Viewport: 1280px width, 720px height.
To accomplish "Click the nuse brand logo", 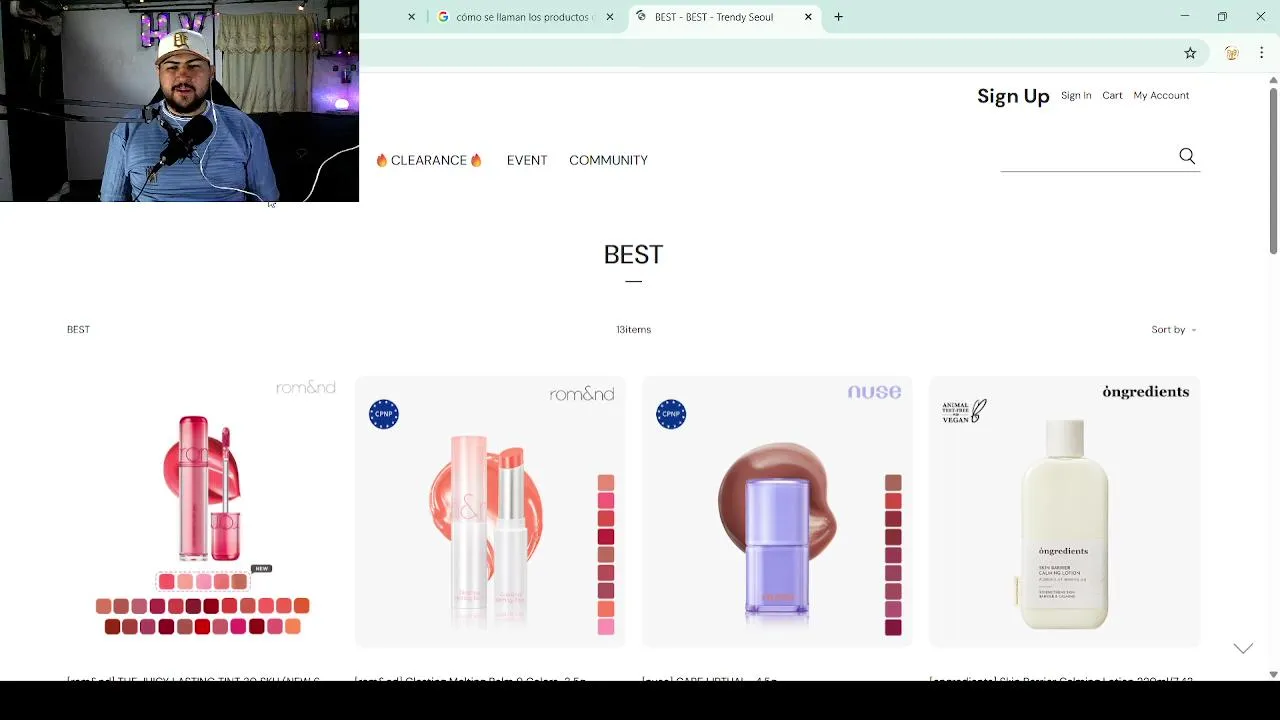I will 874,392.
